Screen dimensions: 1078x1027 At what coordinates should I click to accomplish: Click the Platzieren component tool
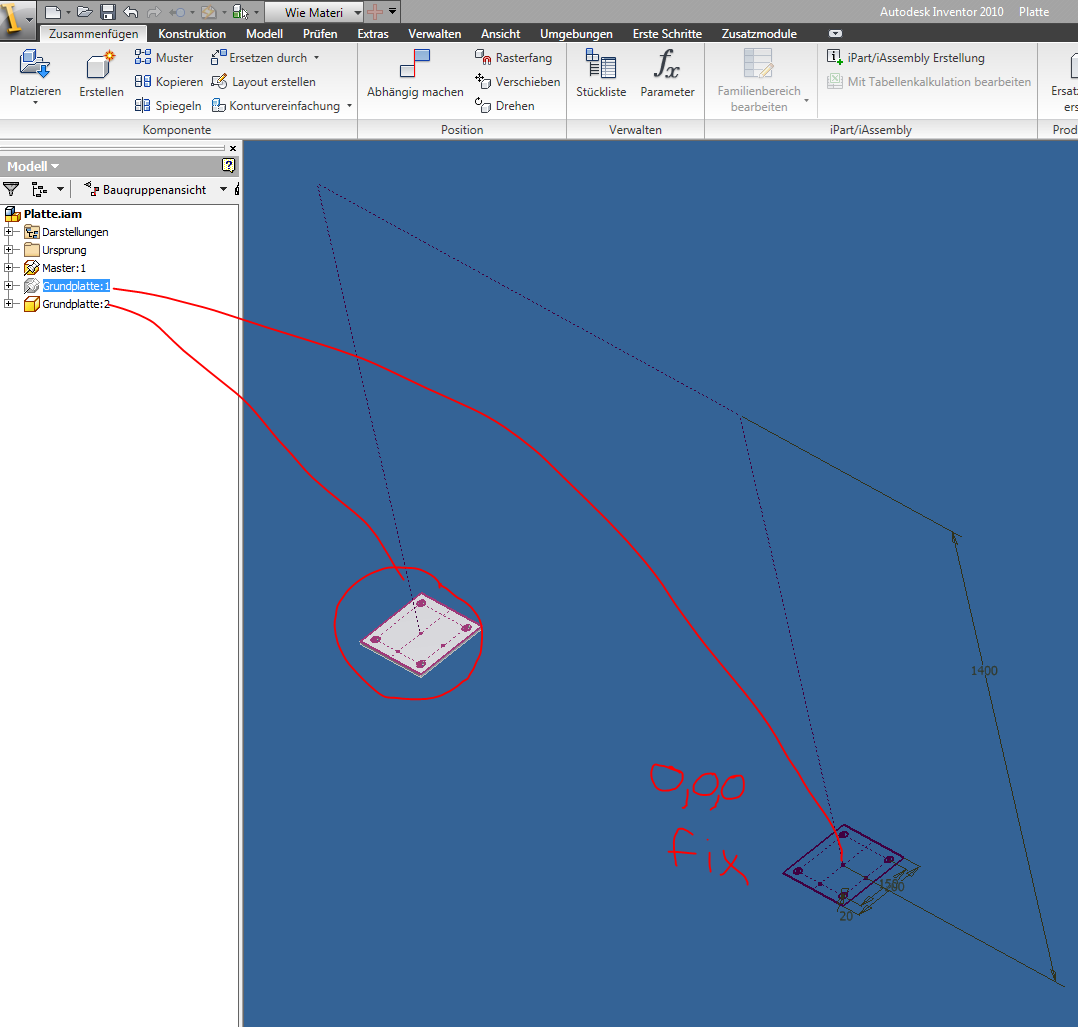(35, 75)
